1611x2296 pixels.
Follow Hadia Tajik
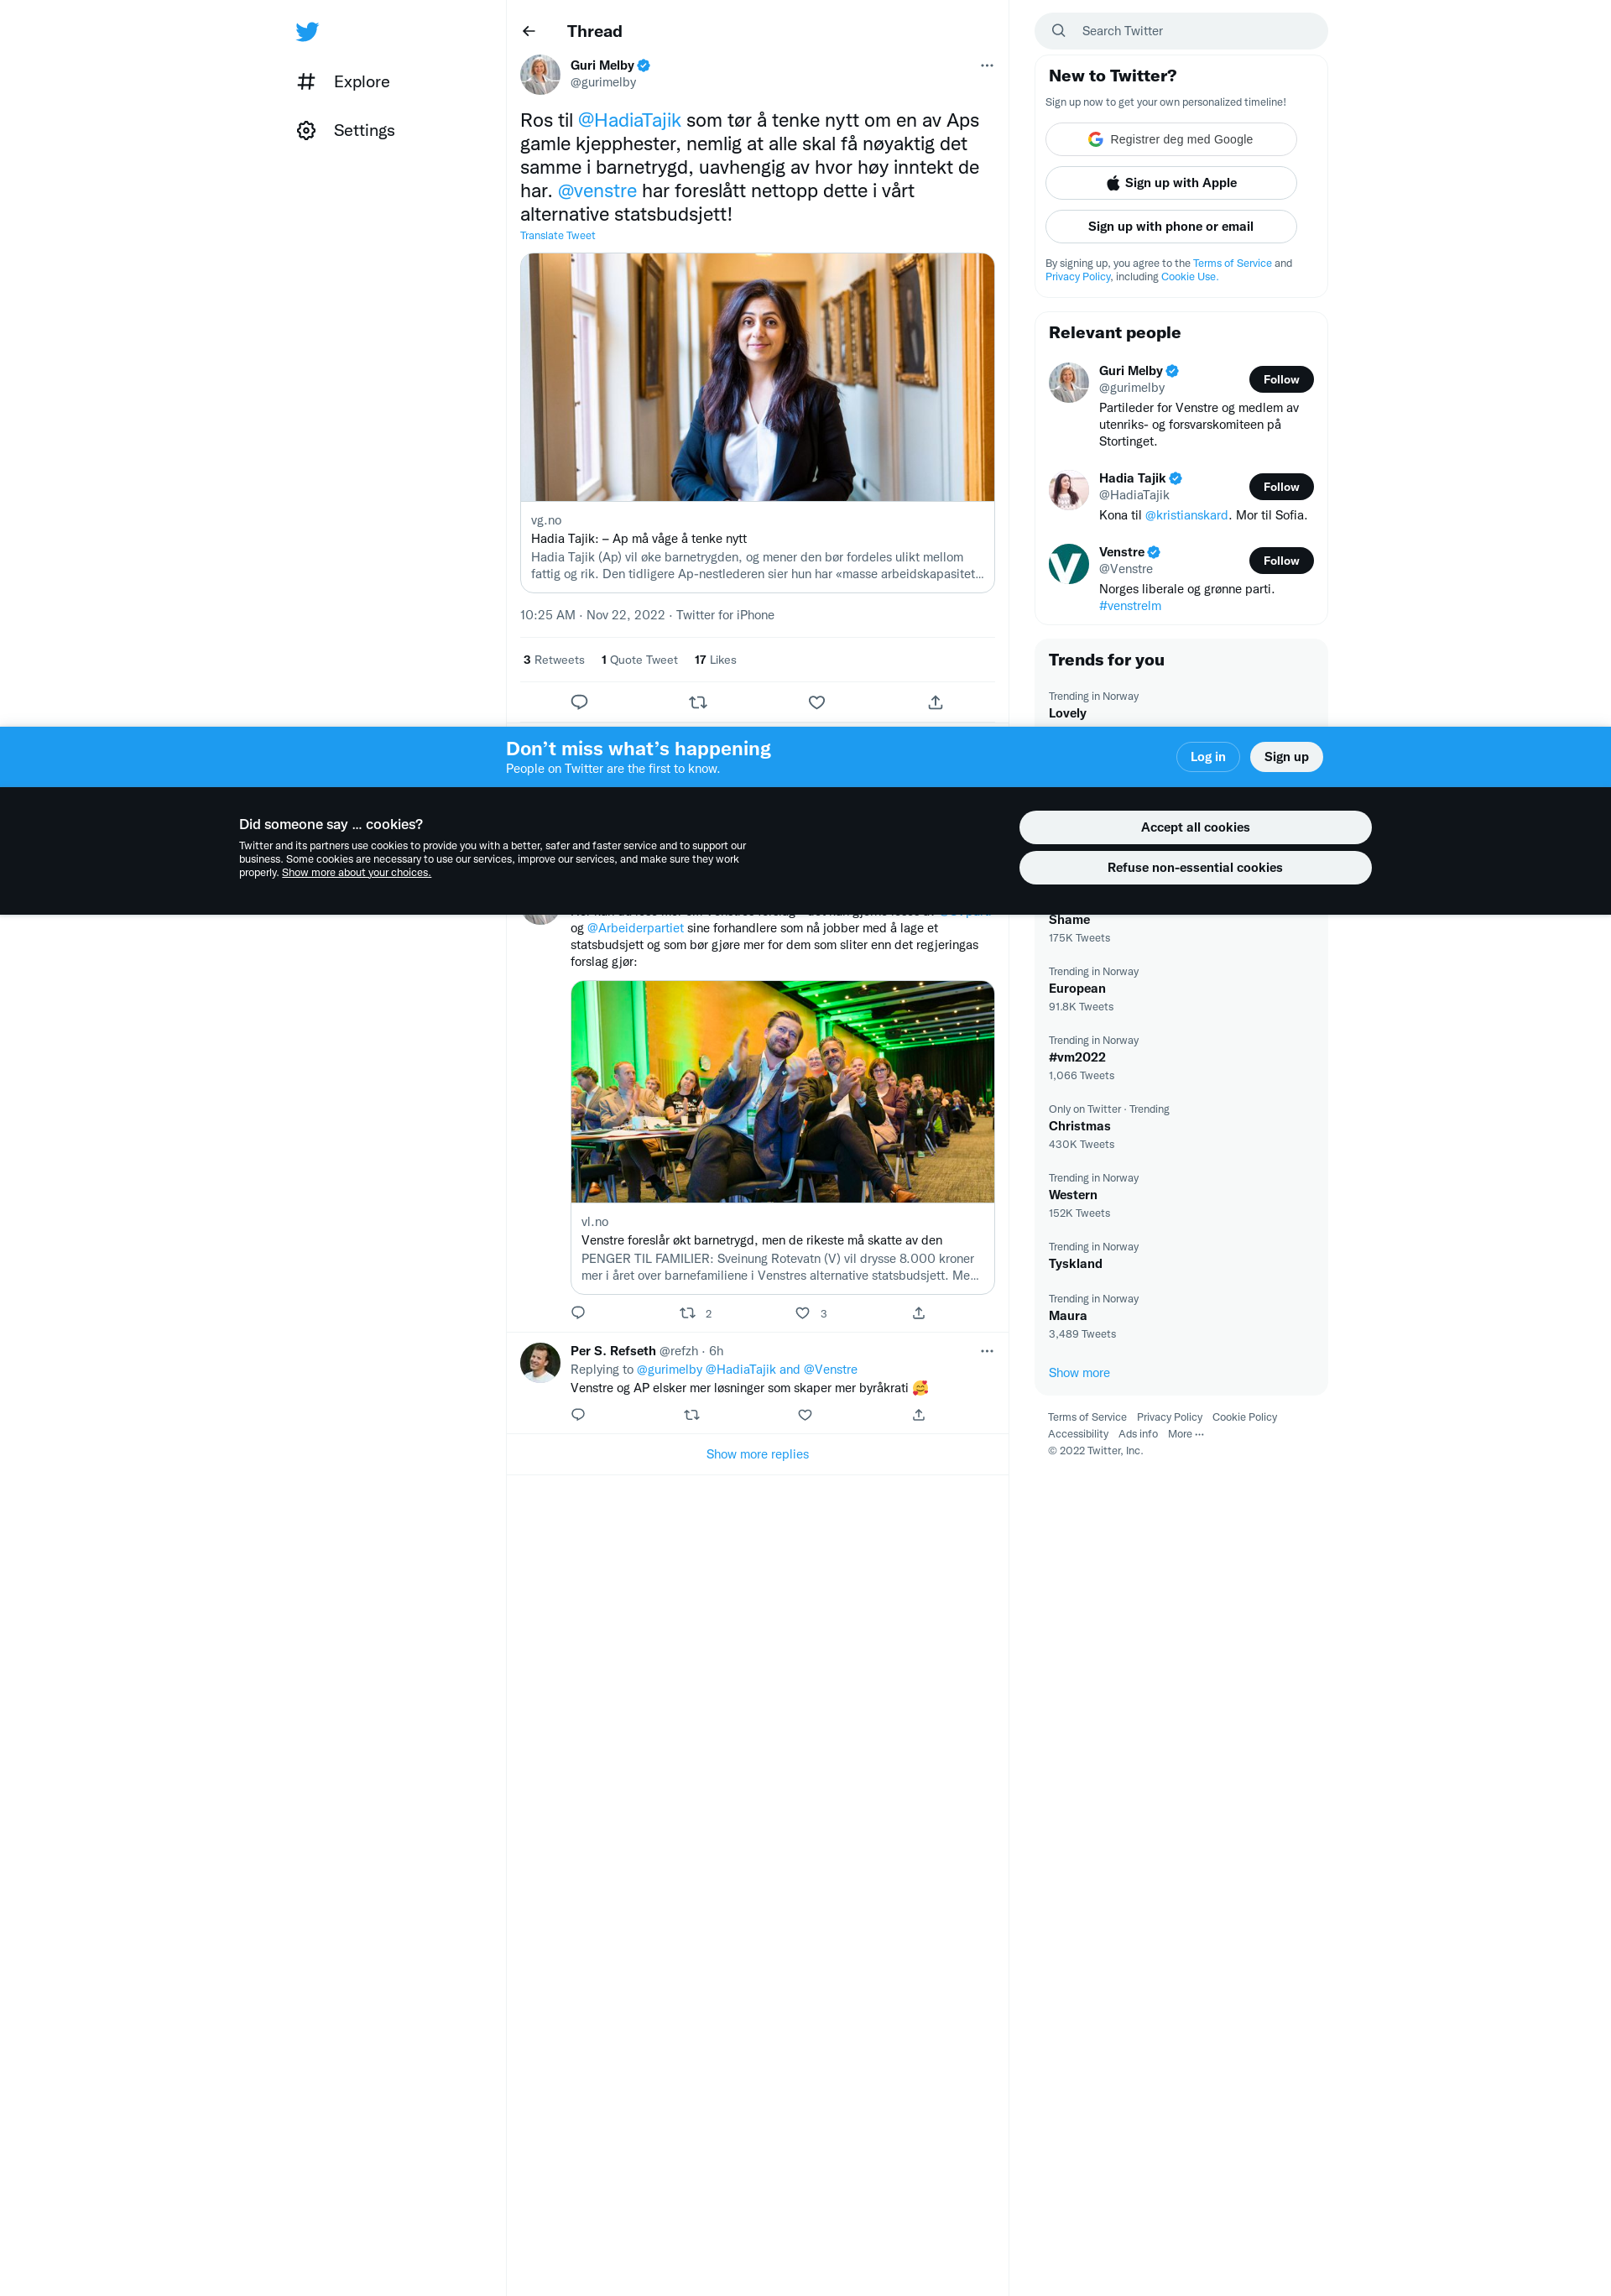[x=1281, y=487]
